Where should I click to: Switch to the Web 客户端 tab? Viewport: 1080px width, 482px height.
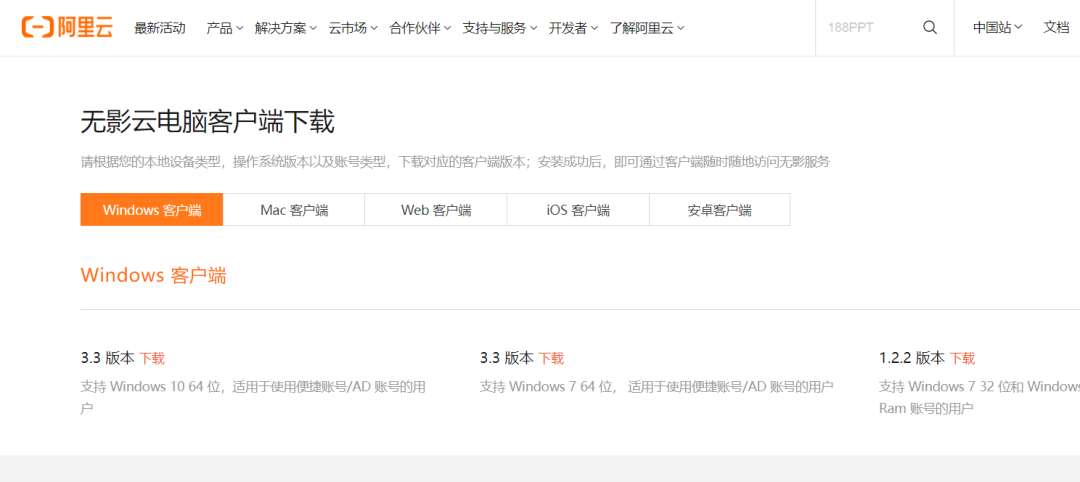click(x=436, y=209)
